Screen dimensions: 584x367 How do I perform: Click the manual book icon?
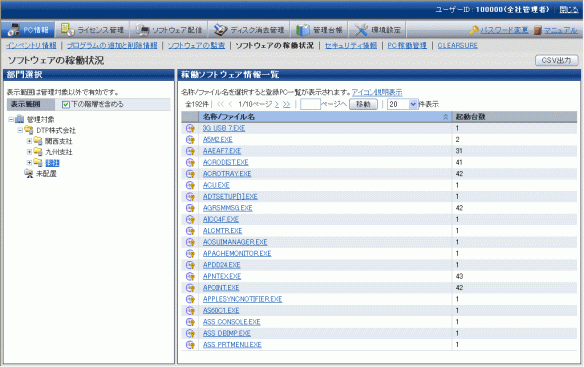click(537, 30)
